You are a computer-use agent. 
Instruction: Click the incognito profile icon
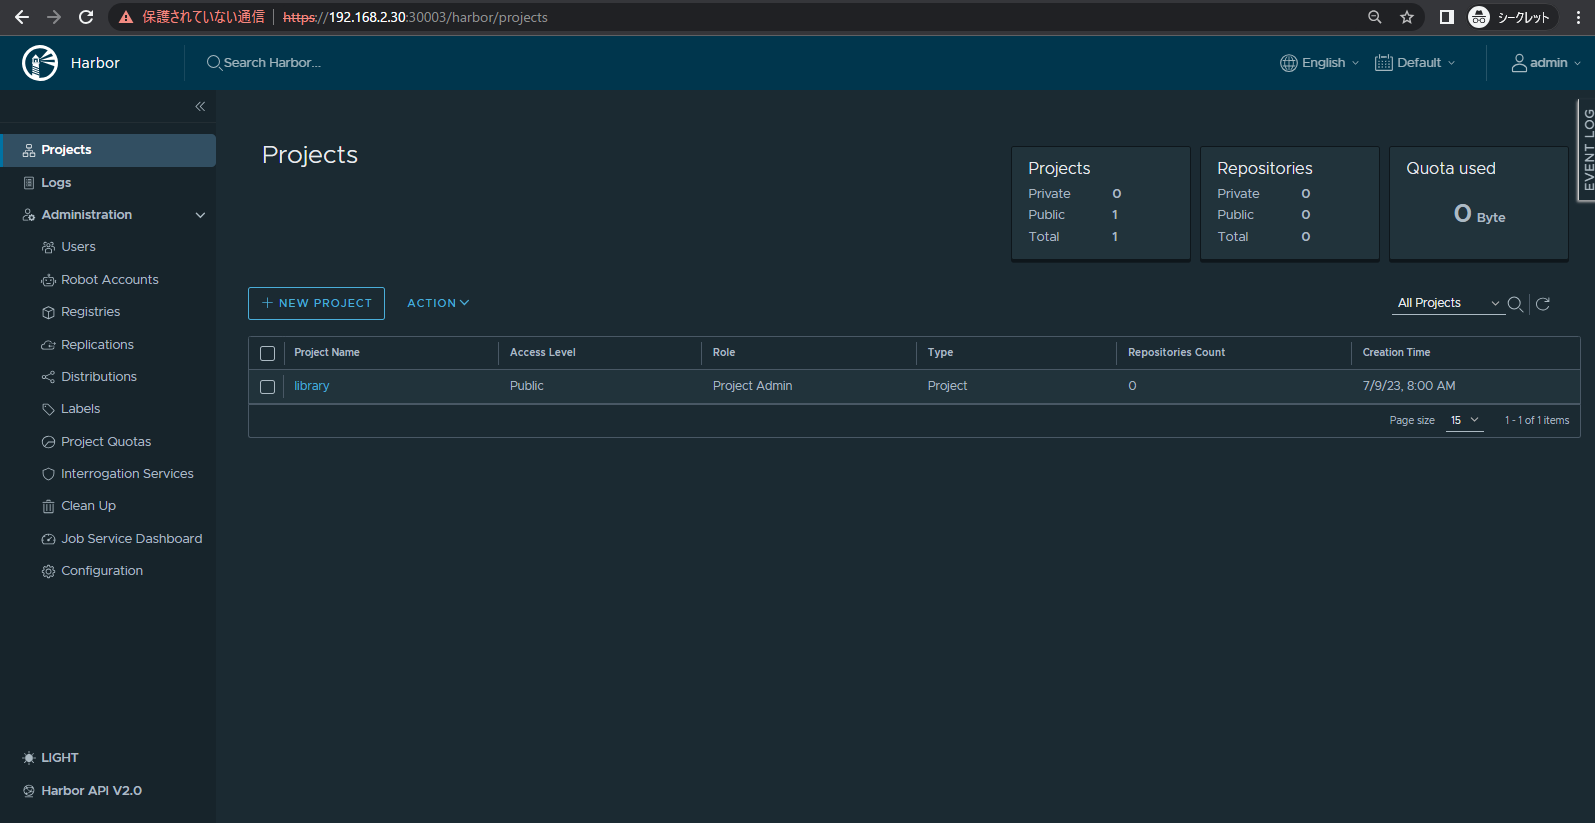[1479, 17]
